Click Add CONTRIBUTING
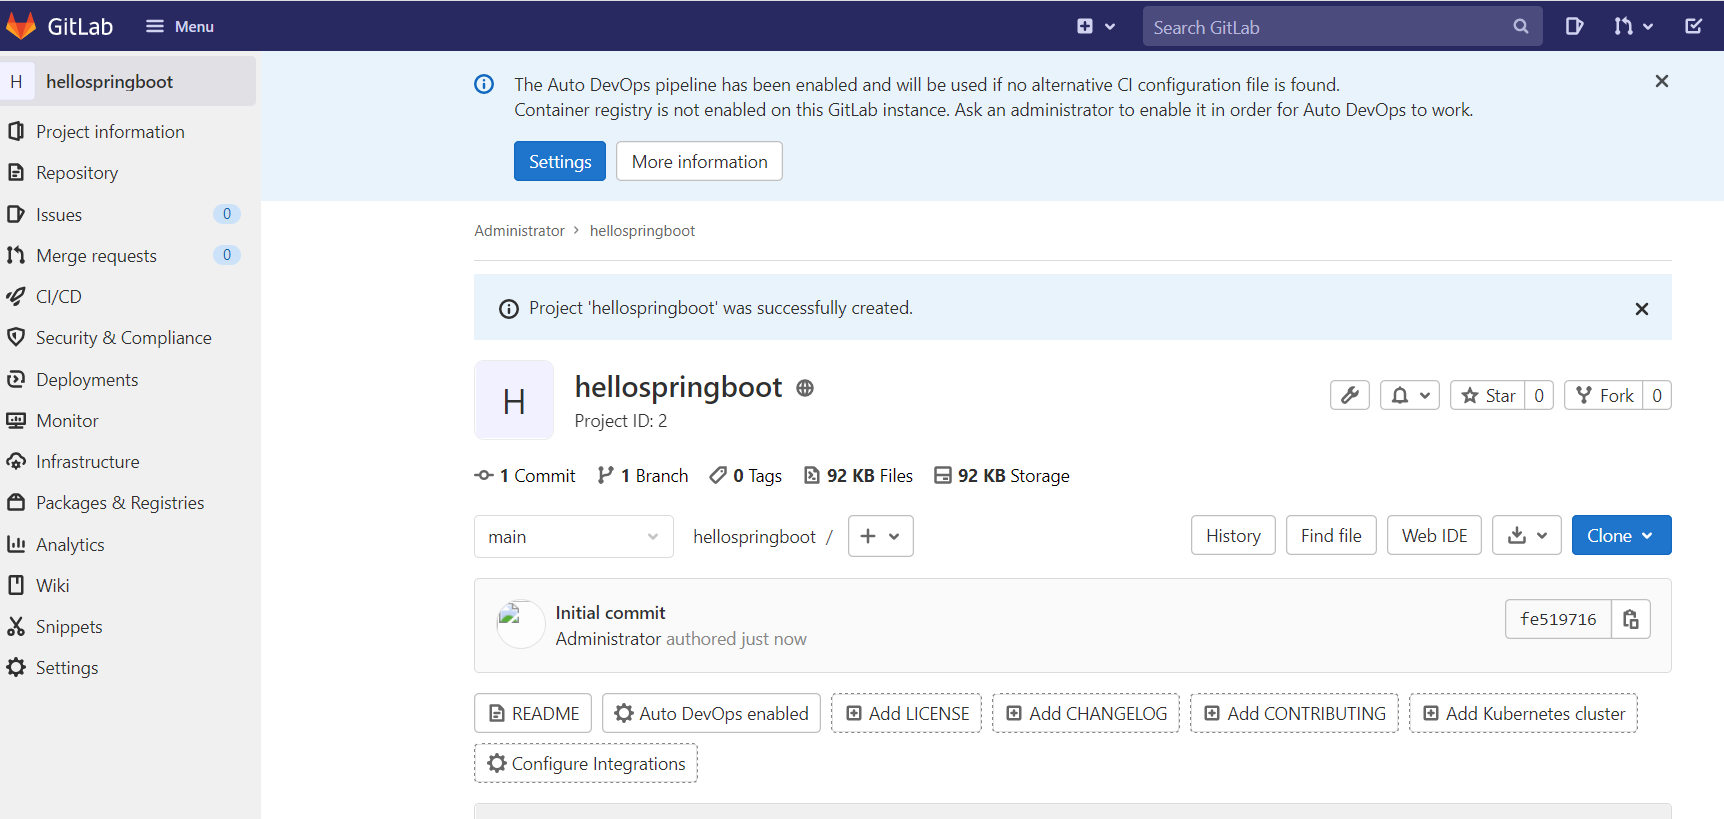The image size is (1724, 819). (1294, 713)
